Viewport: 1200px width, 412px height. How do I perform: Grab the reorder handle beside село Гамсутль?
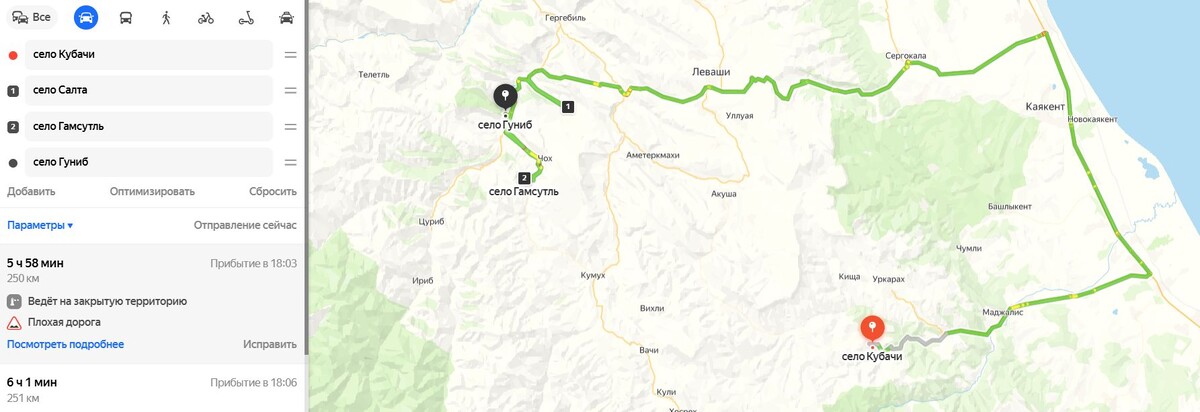pyautogui.click(x=290, y=126)
